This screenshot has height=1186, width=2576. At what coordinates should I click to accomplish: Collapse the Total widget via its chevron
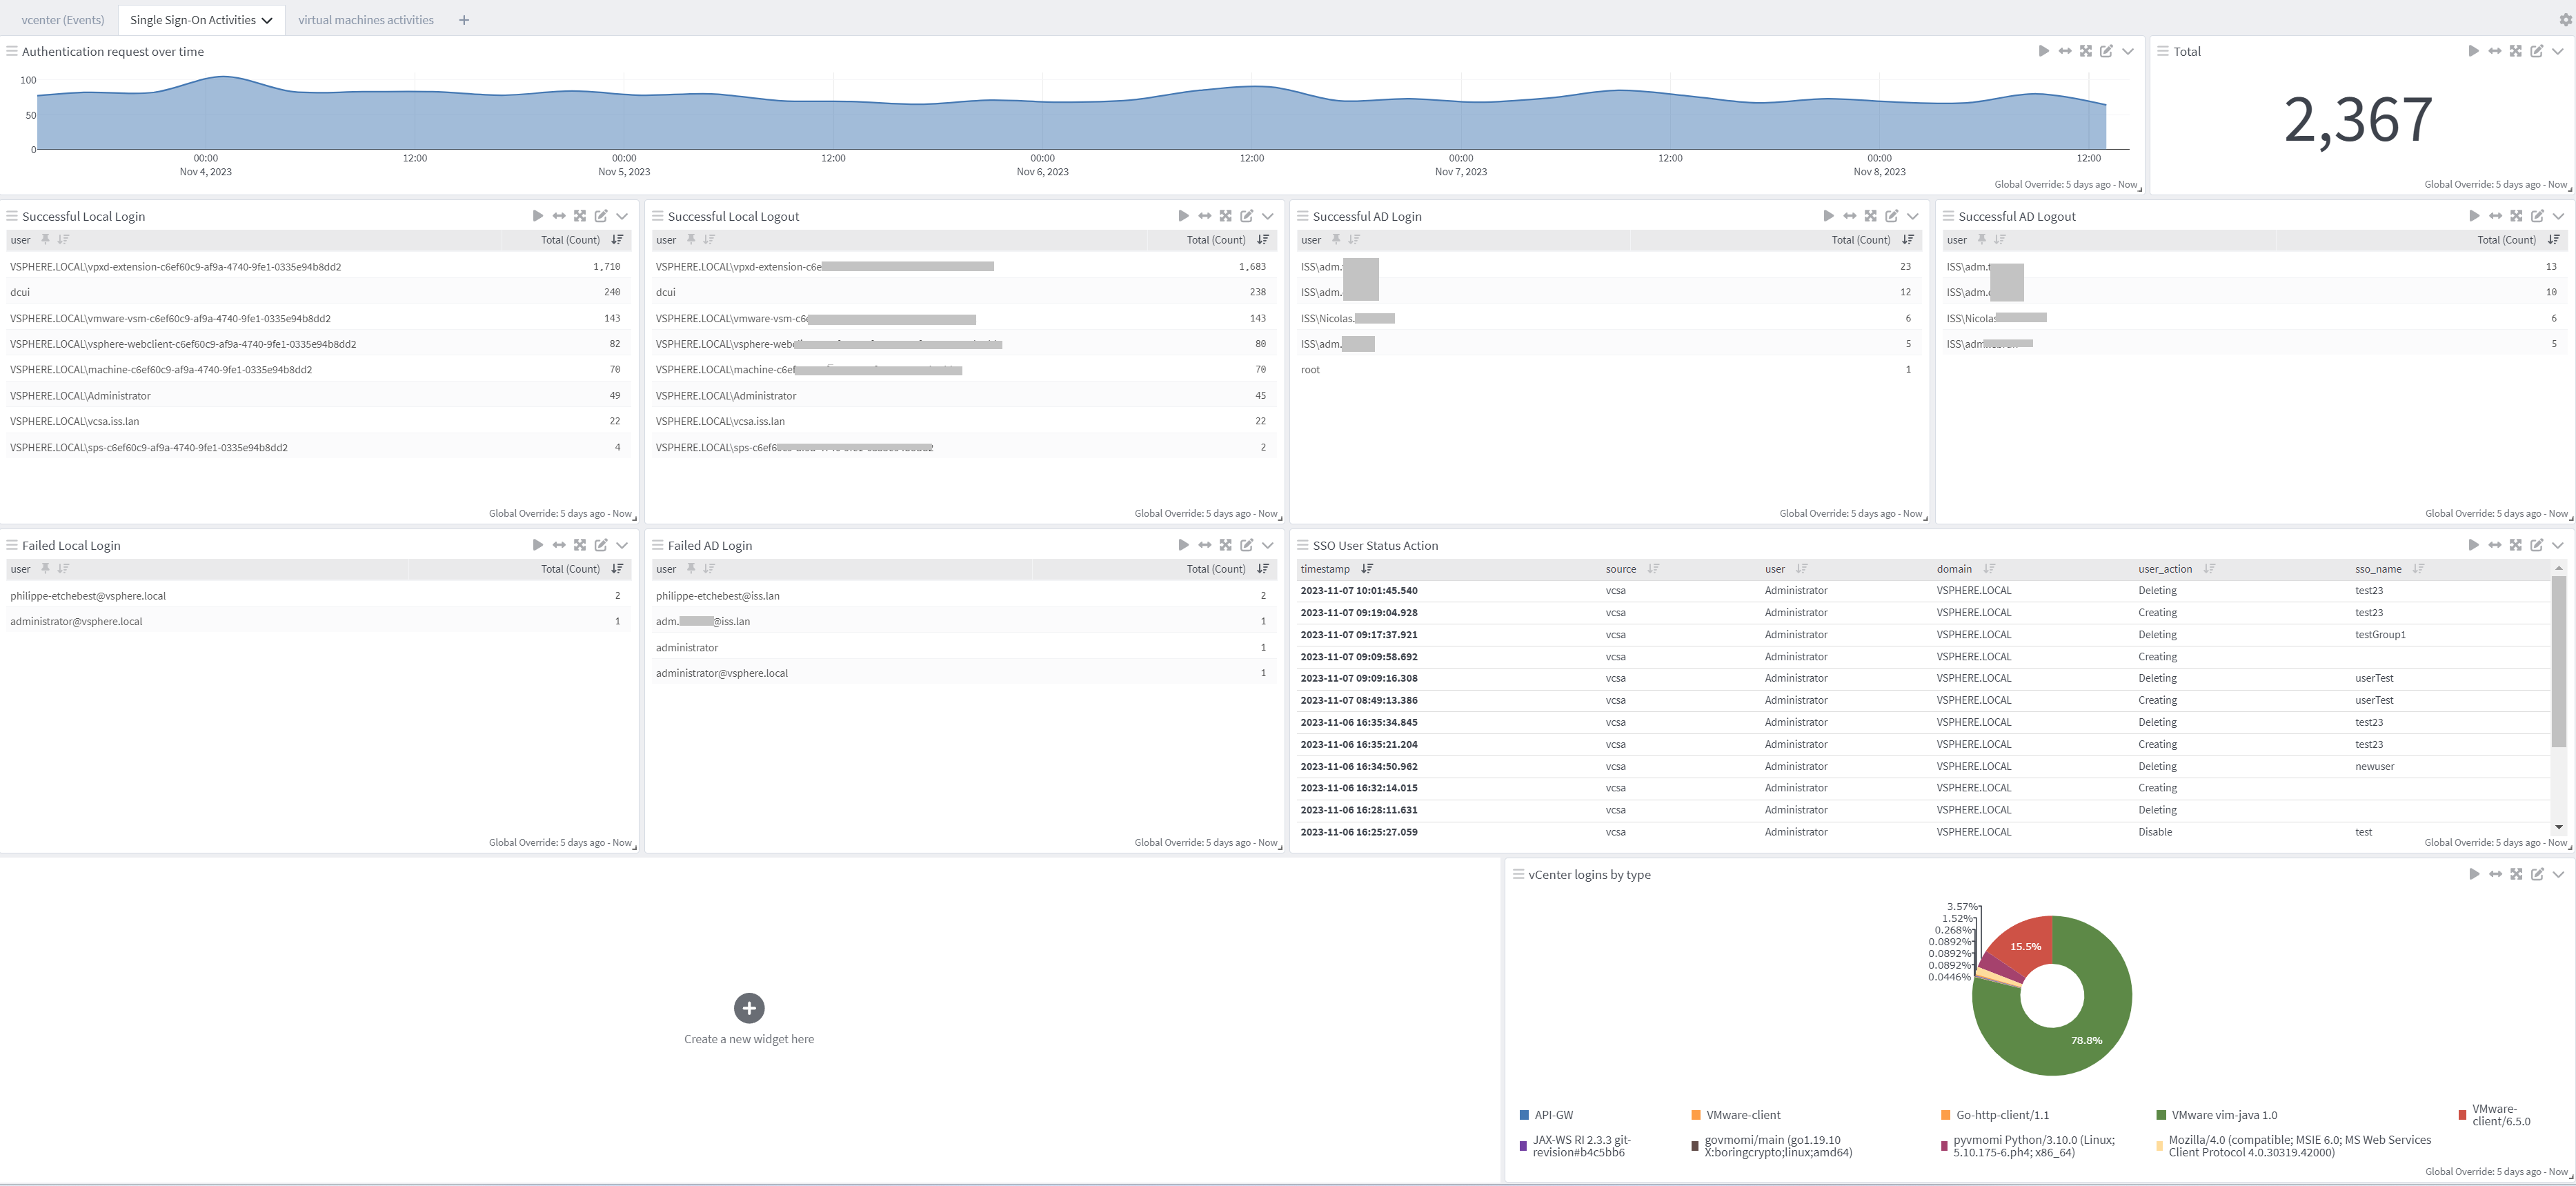pyautogui.click(x=2560, y=50)
